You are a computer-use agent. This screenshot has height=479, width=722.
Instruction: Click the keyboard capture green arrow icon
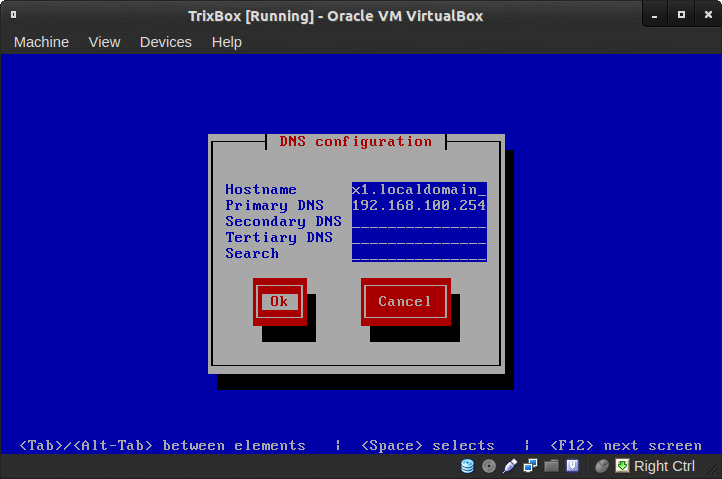(622, 466)
